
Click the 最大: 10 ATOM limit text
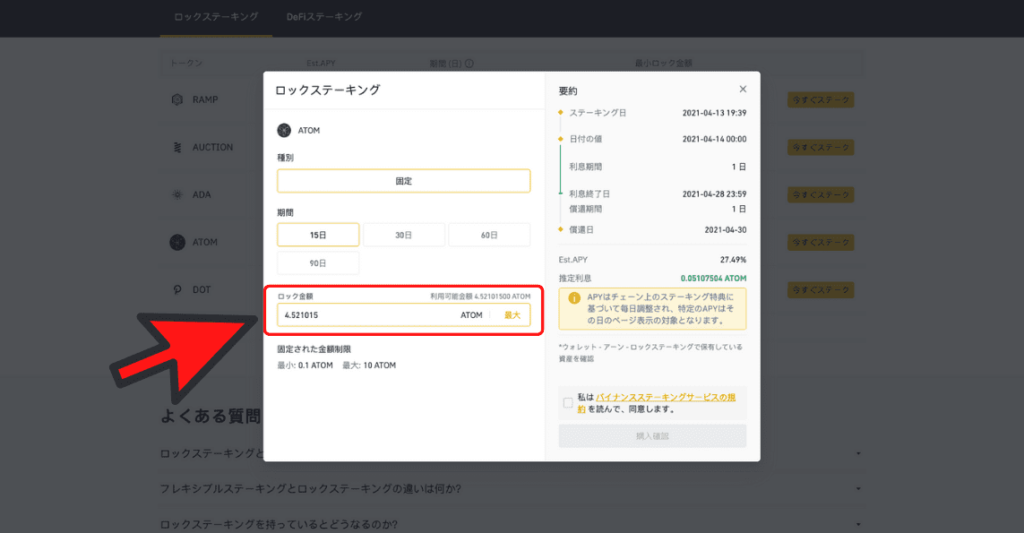coord(369,365)
